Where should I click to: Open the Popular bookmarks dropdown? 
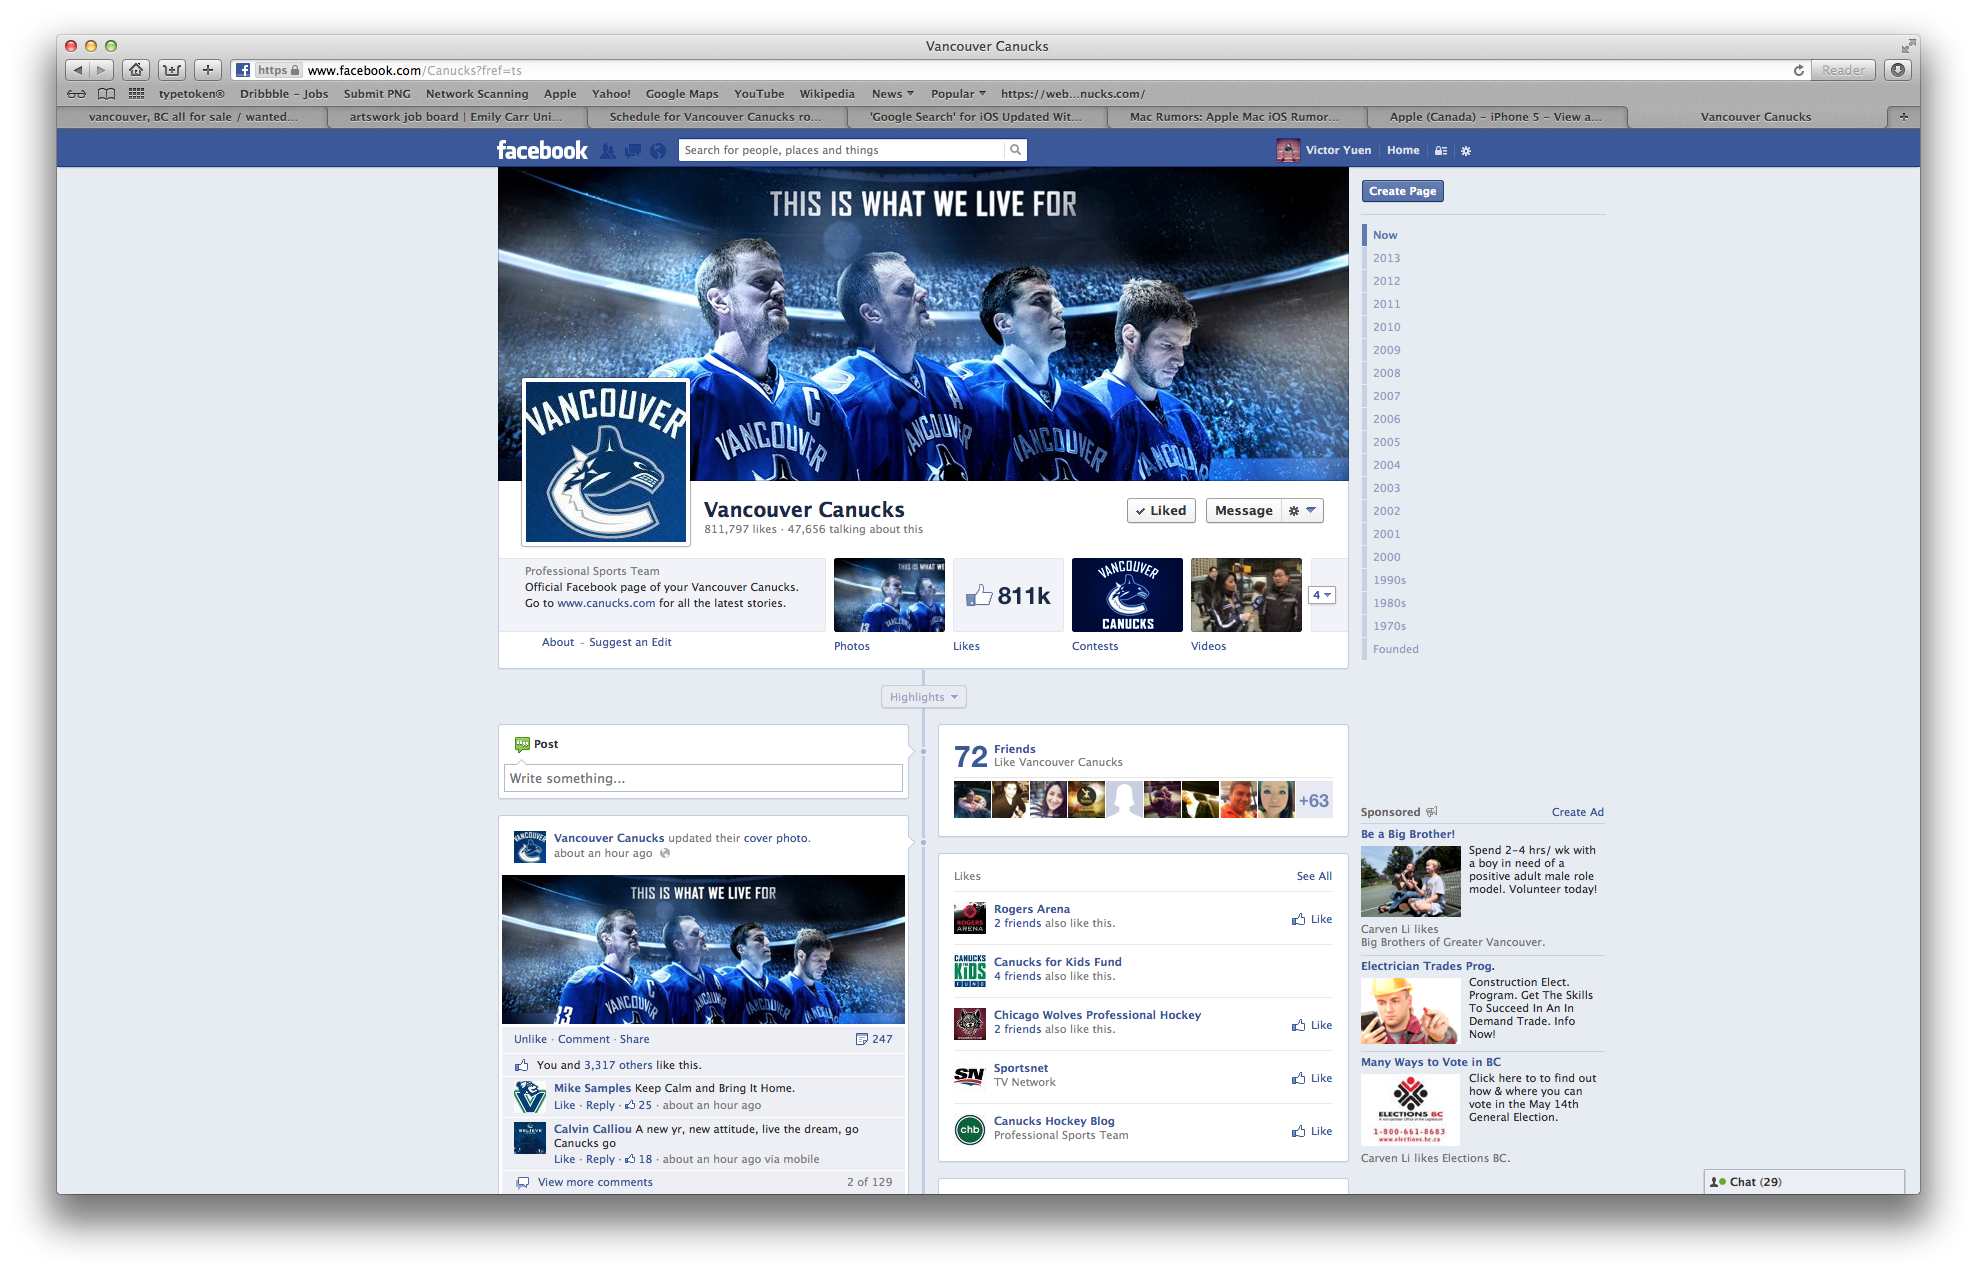tap(958, 94)
